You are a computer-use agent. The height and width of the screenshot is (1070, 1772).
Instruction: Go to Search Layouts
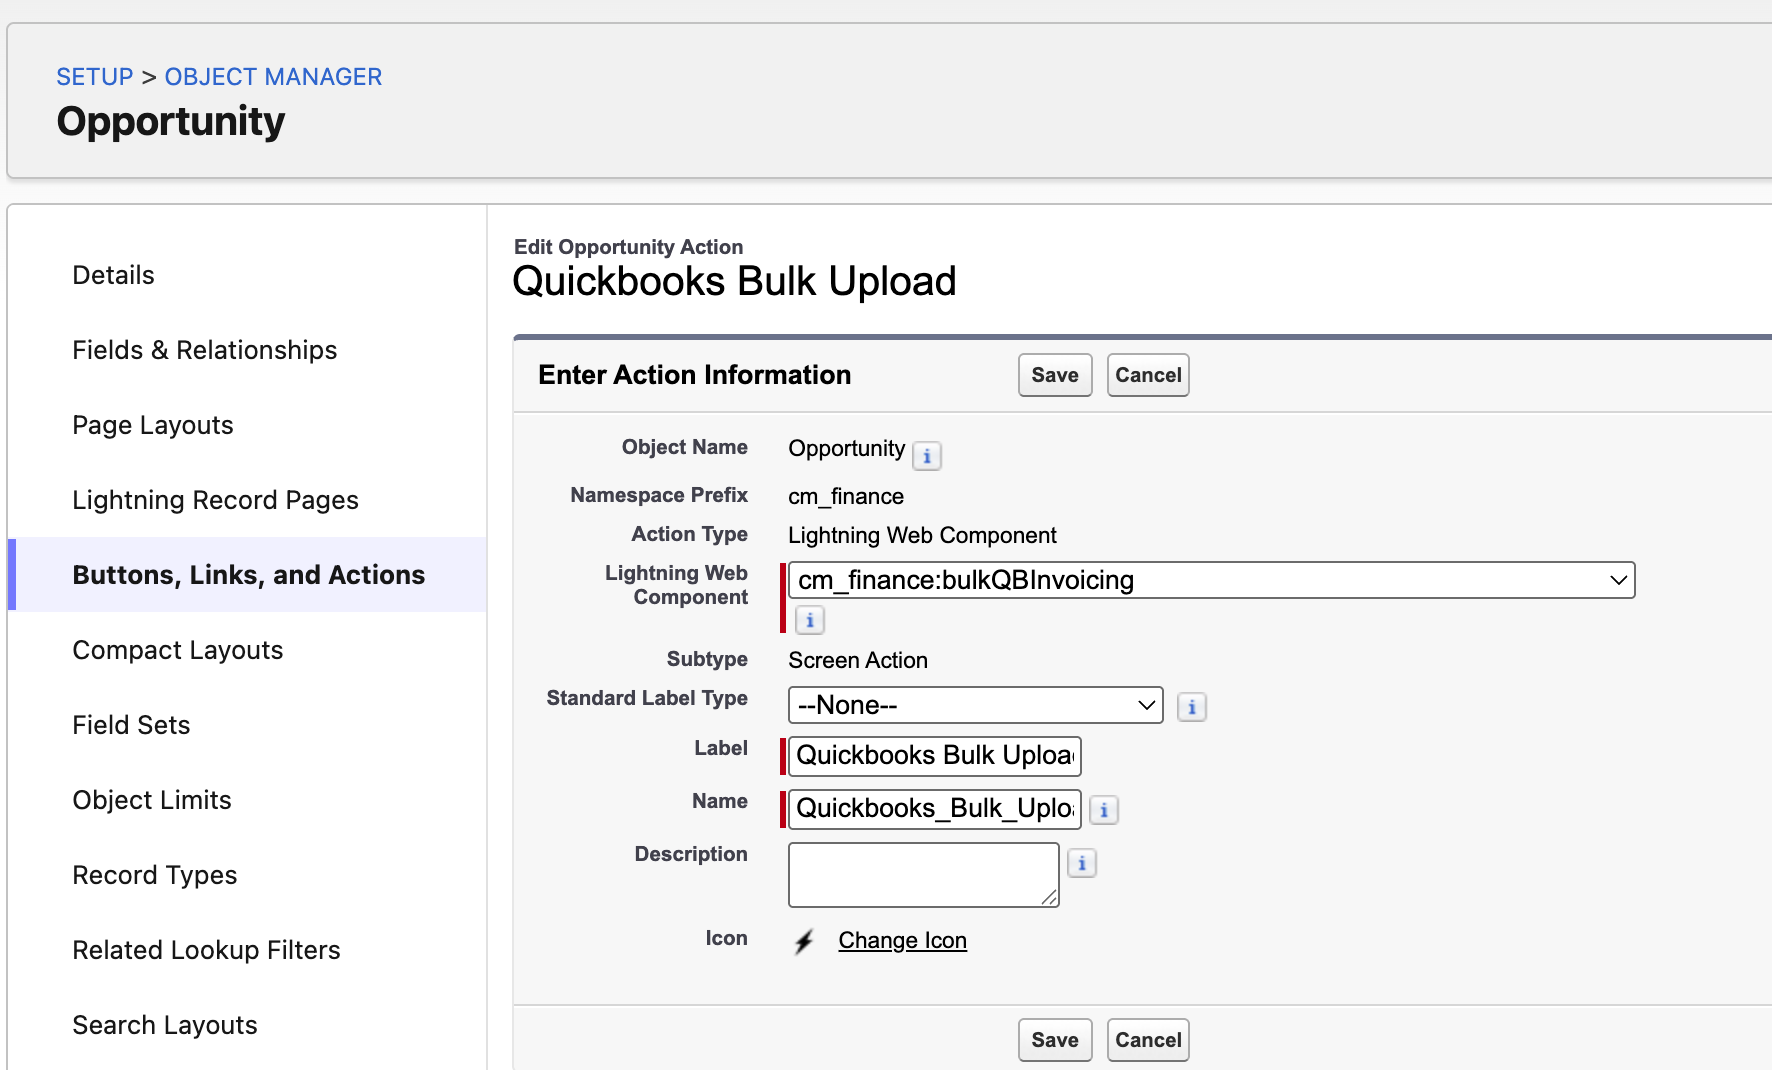click(165, 1025)
